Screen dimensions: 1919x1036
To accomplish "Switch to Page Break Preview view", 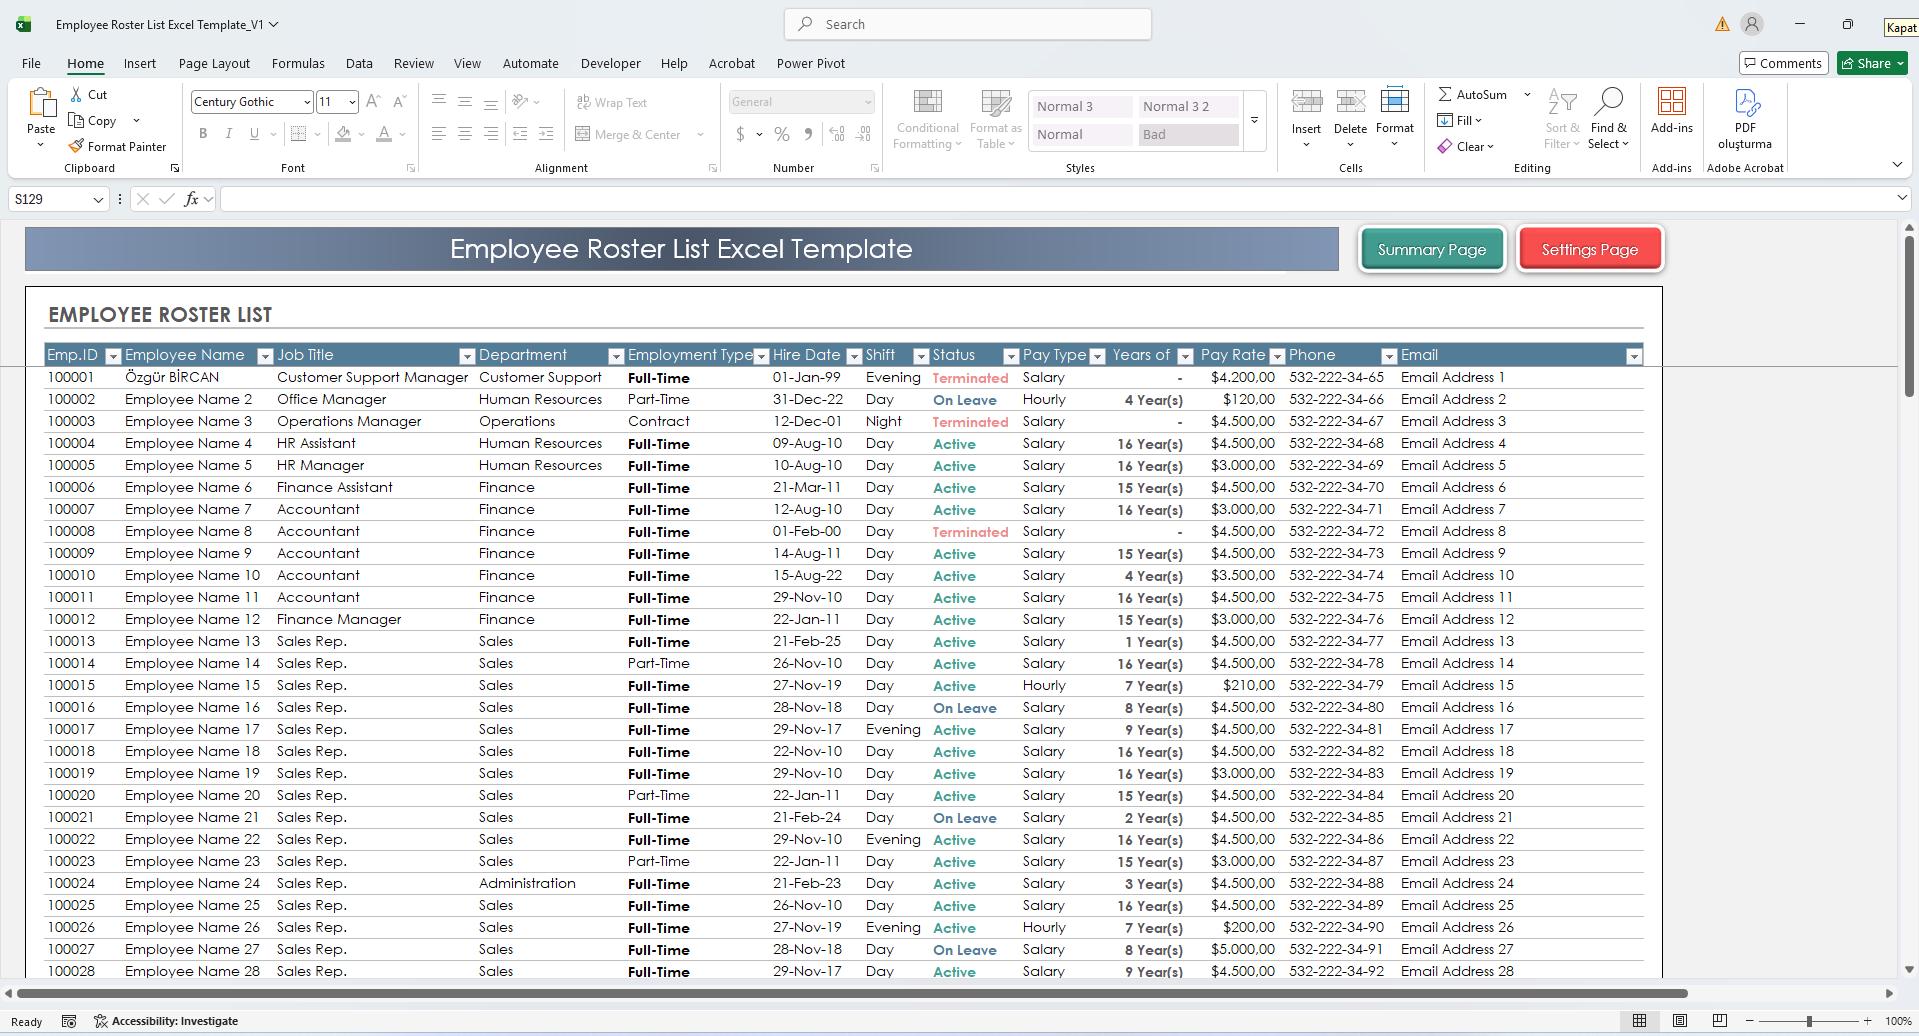I will tap(1720, 1021).
